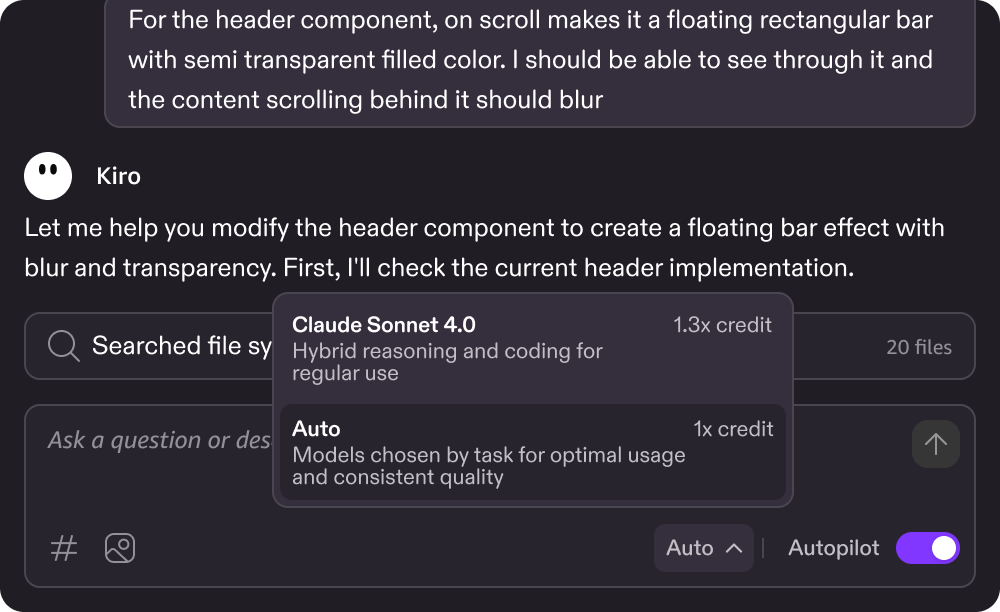This screenshot has width=1000, height=612.
Task: Click the Kiro avatar face icon
Action: [x=47, y=175]
